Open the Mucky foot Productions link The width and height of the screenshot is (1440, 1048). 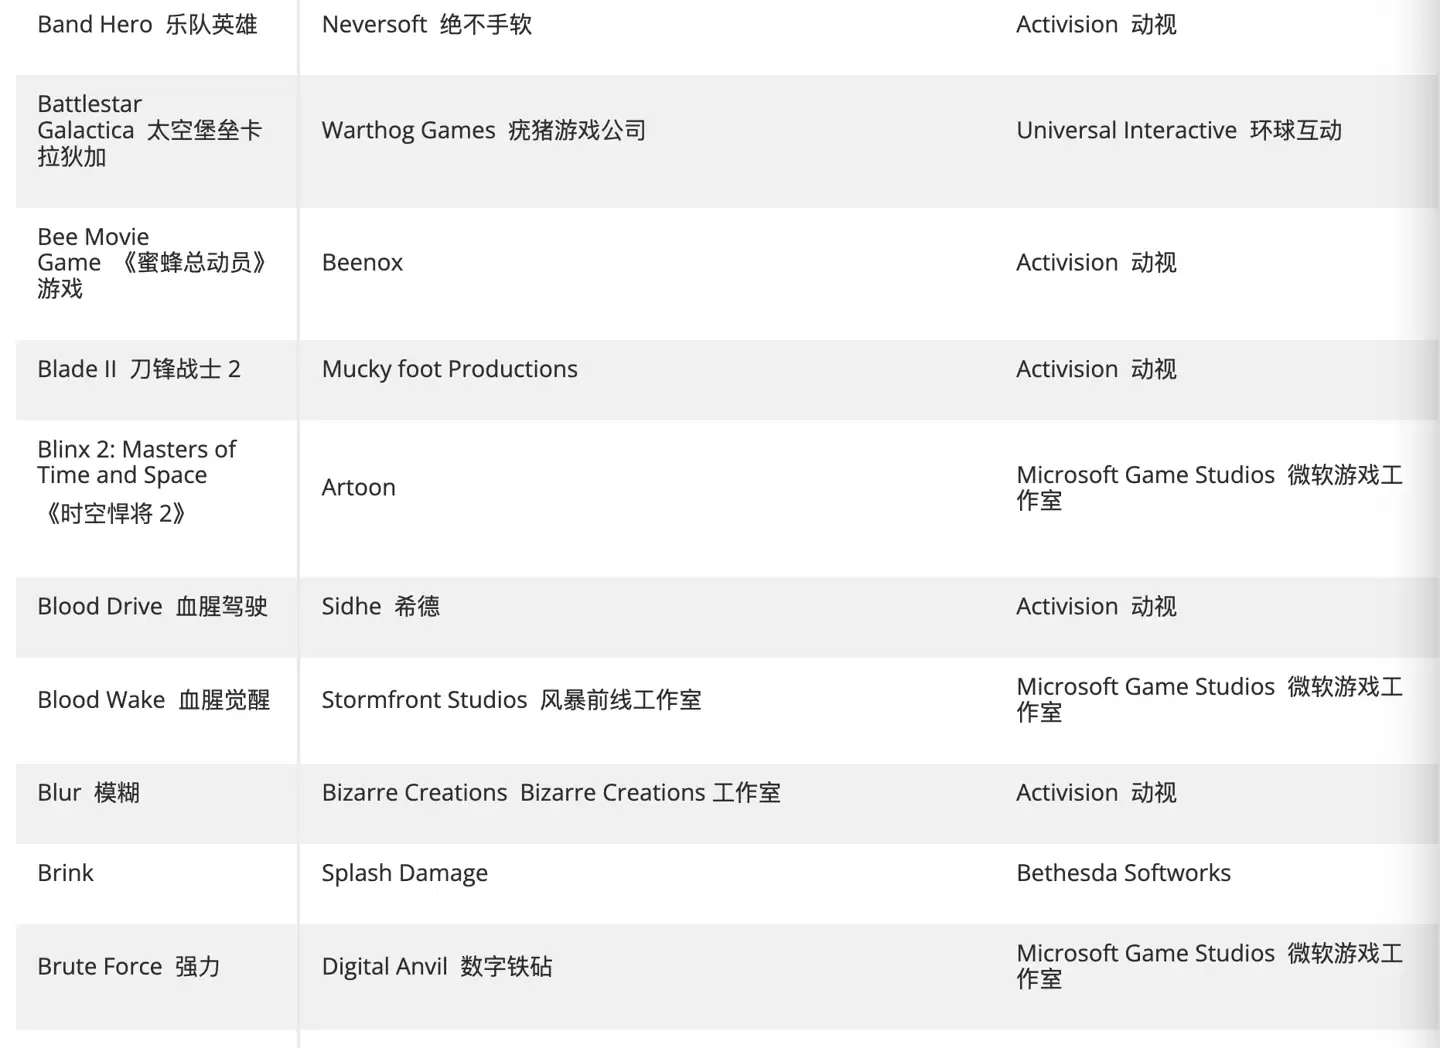point(449,368)
